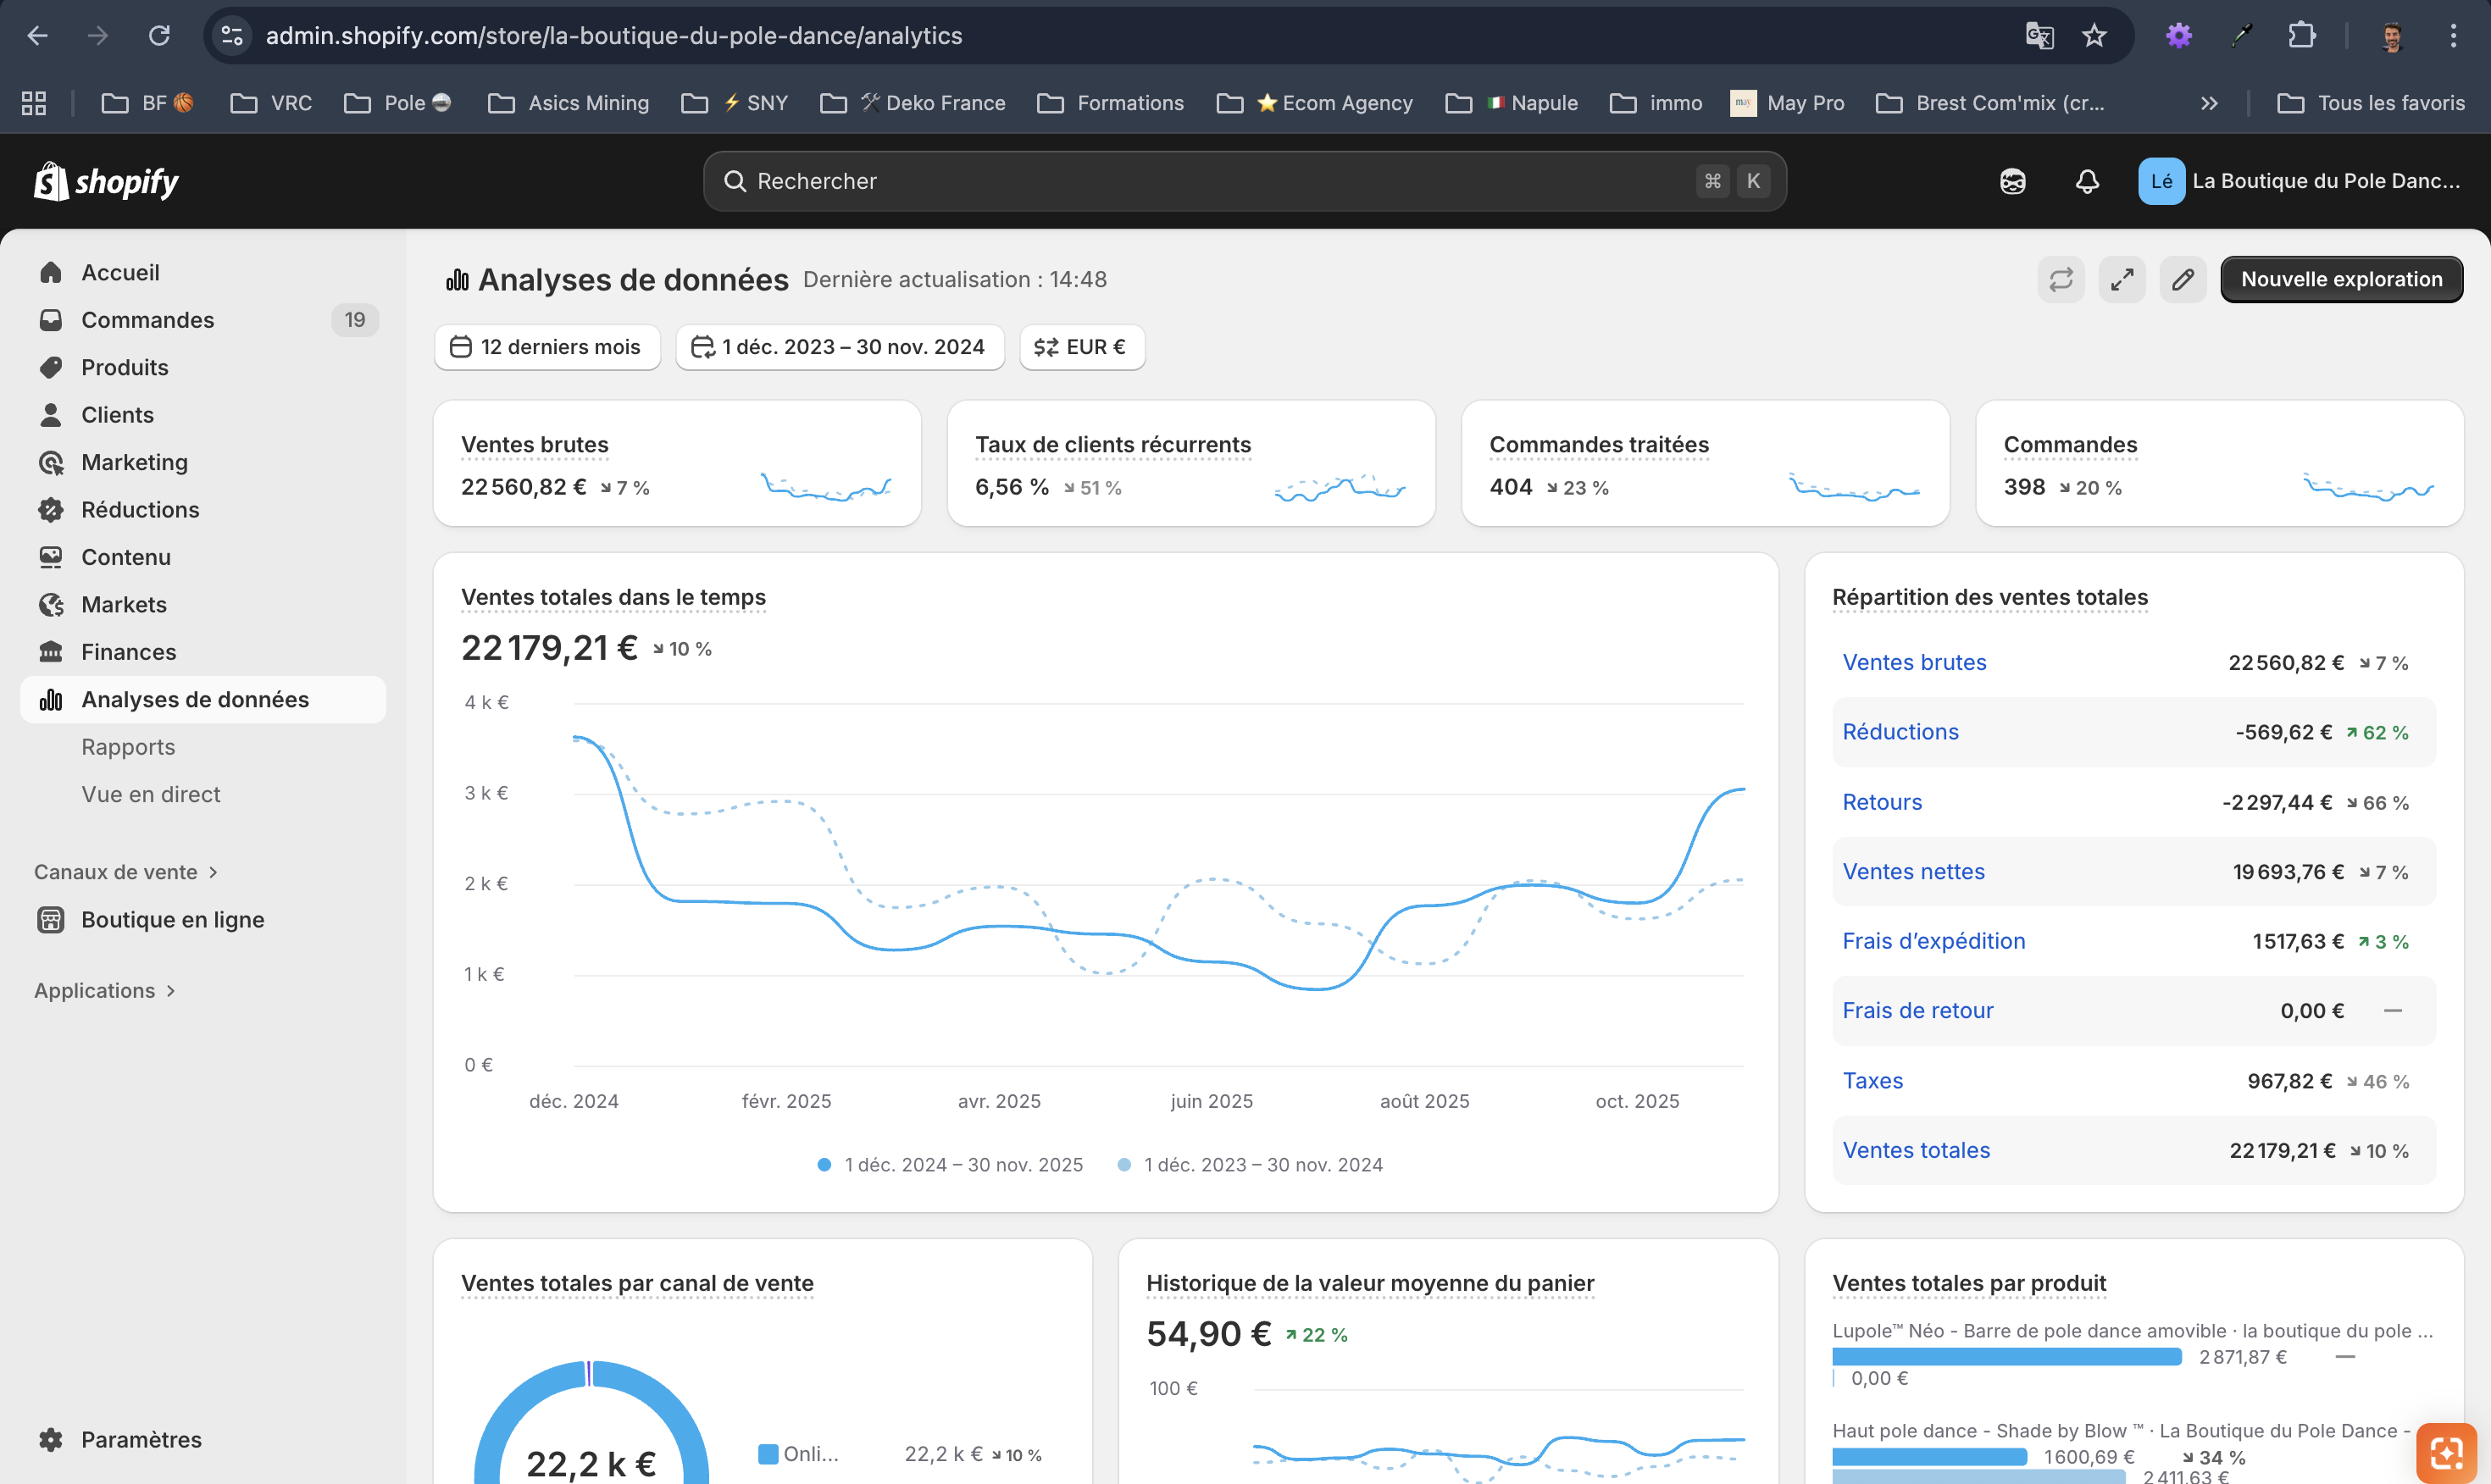Open the notifications bell icon

click(x=2086, y=181)
